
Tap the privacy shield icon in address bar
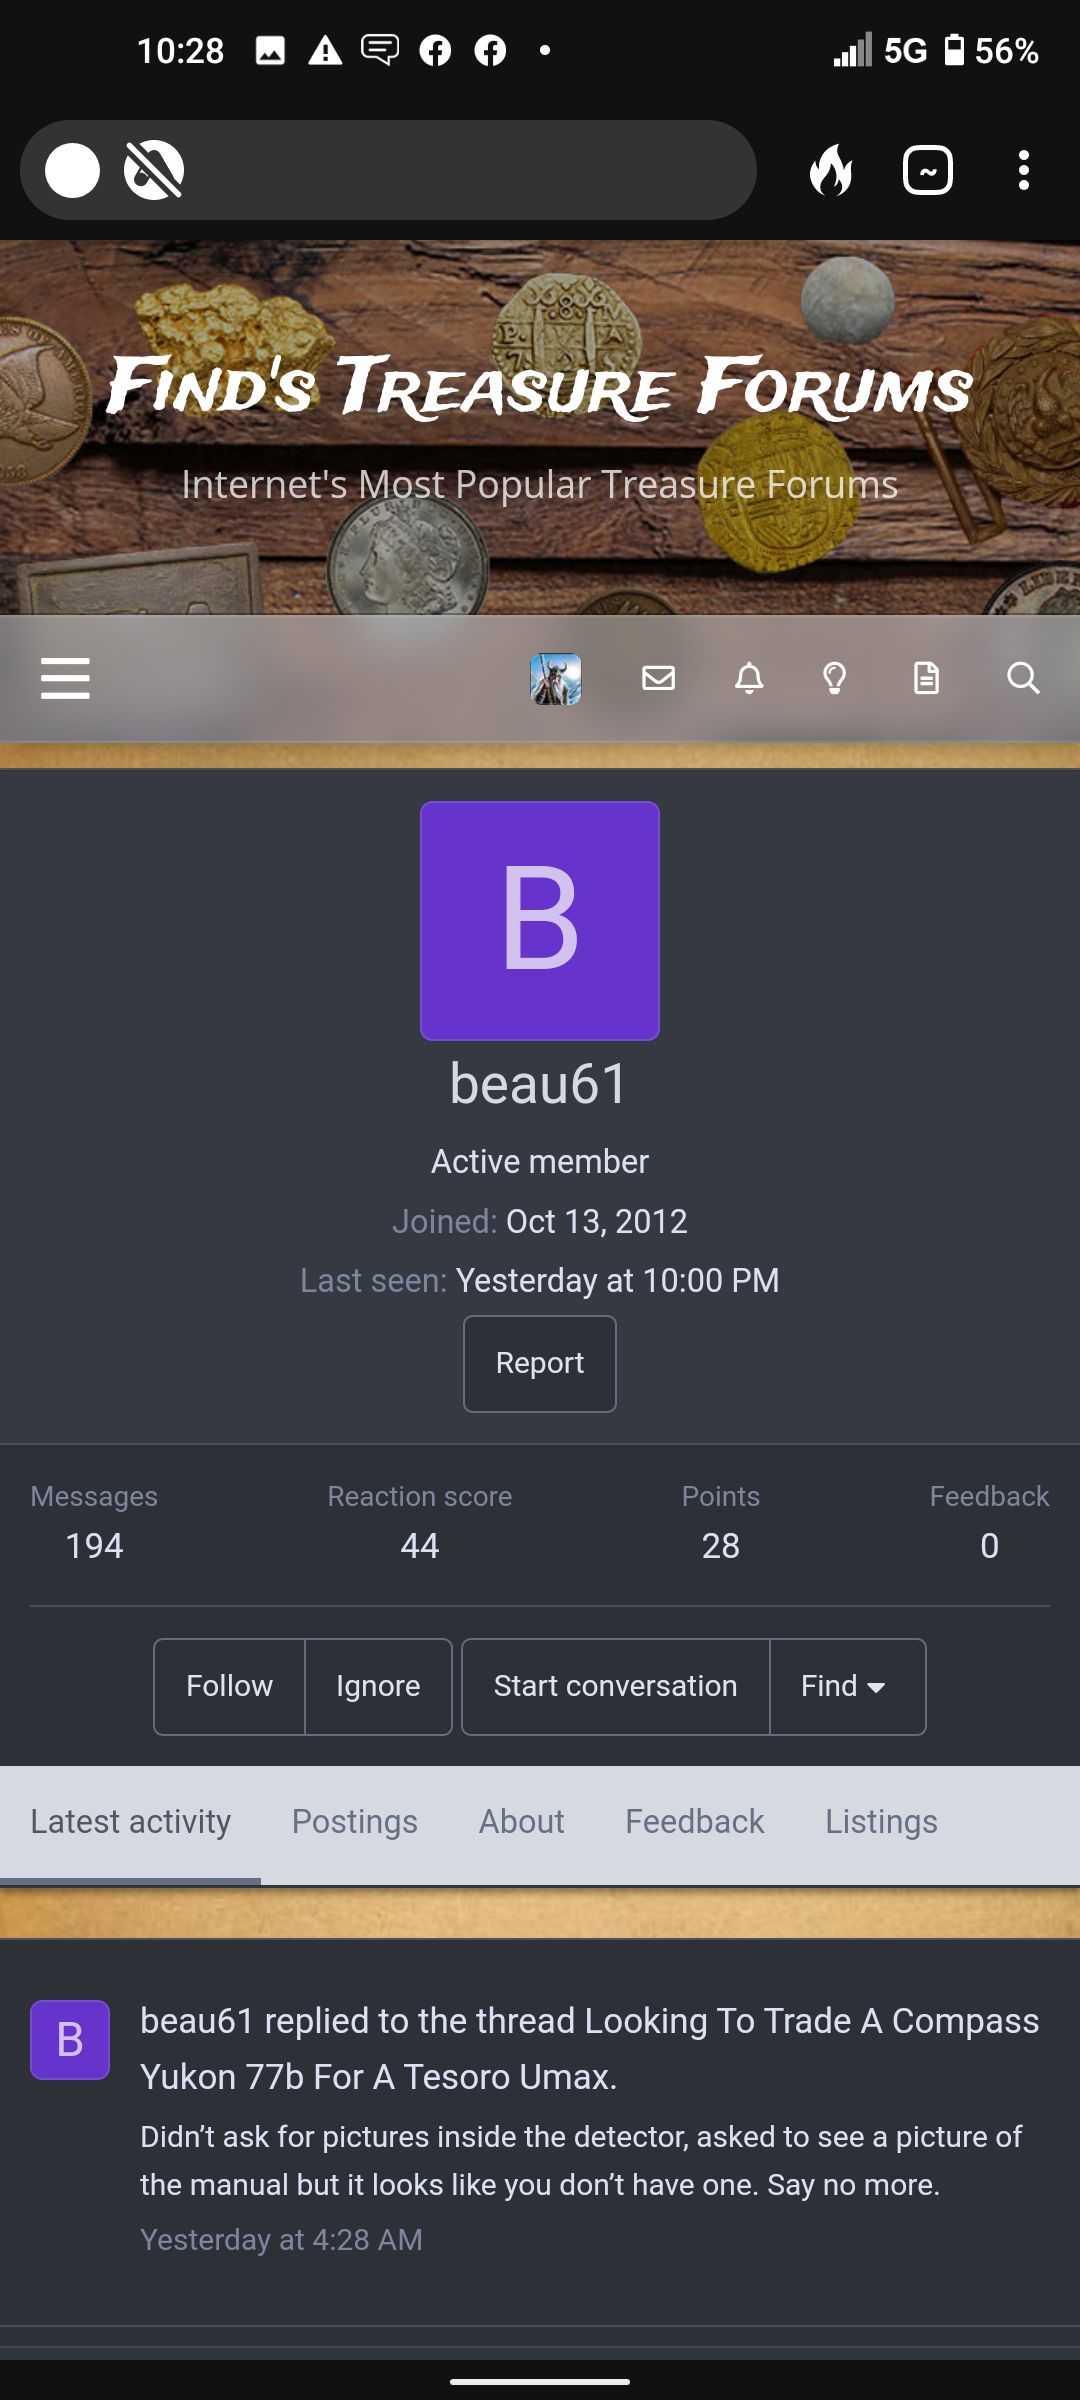[154, 170]
